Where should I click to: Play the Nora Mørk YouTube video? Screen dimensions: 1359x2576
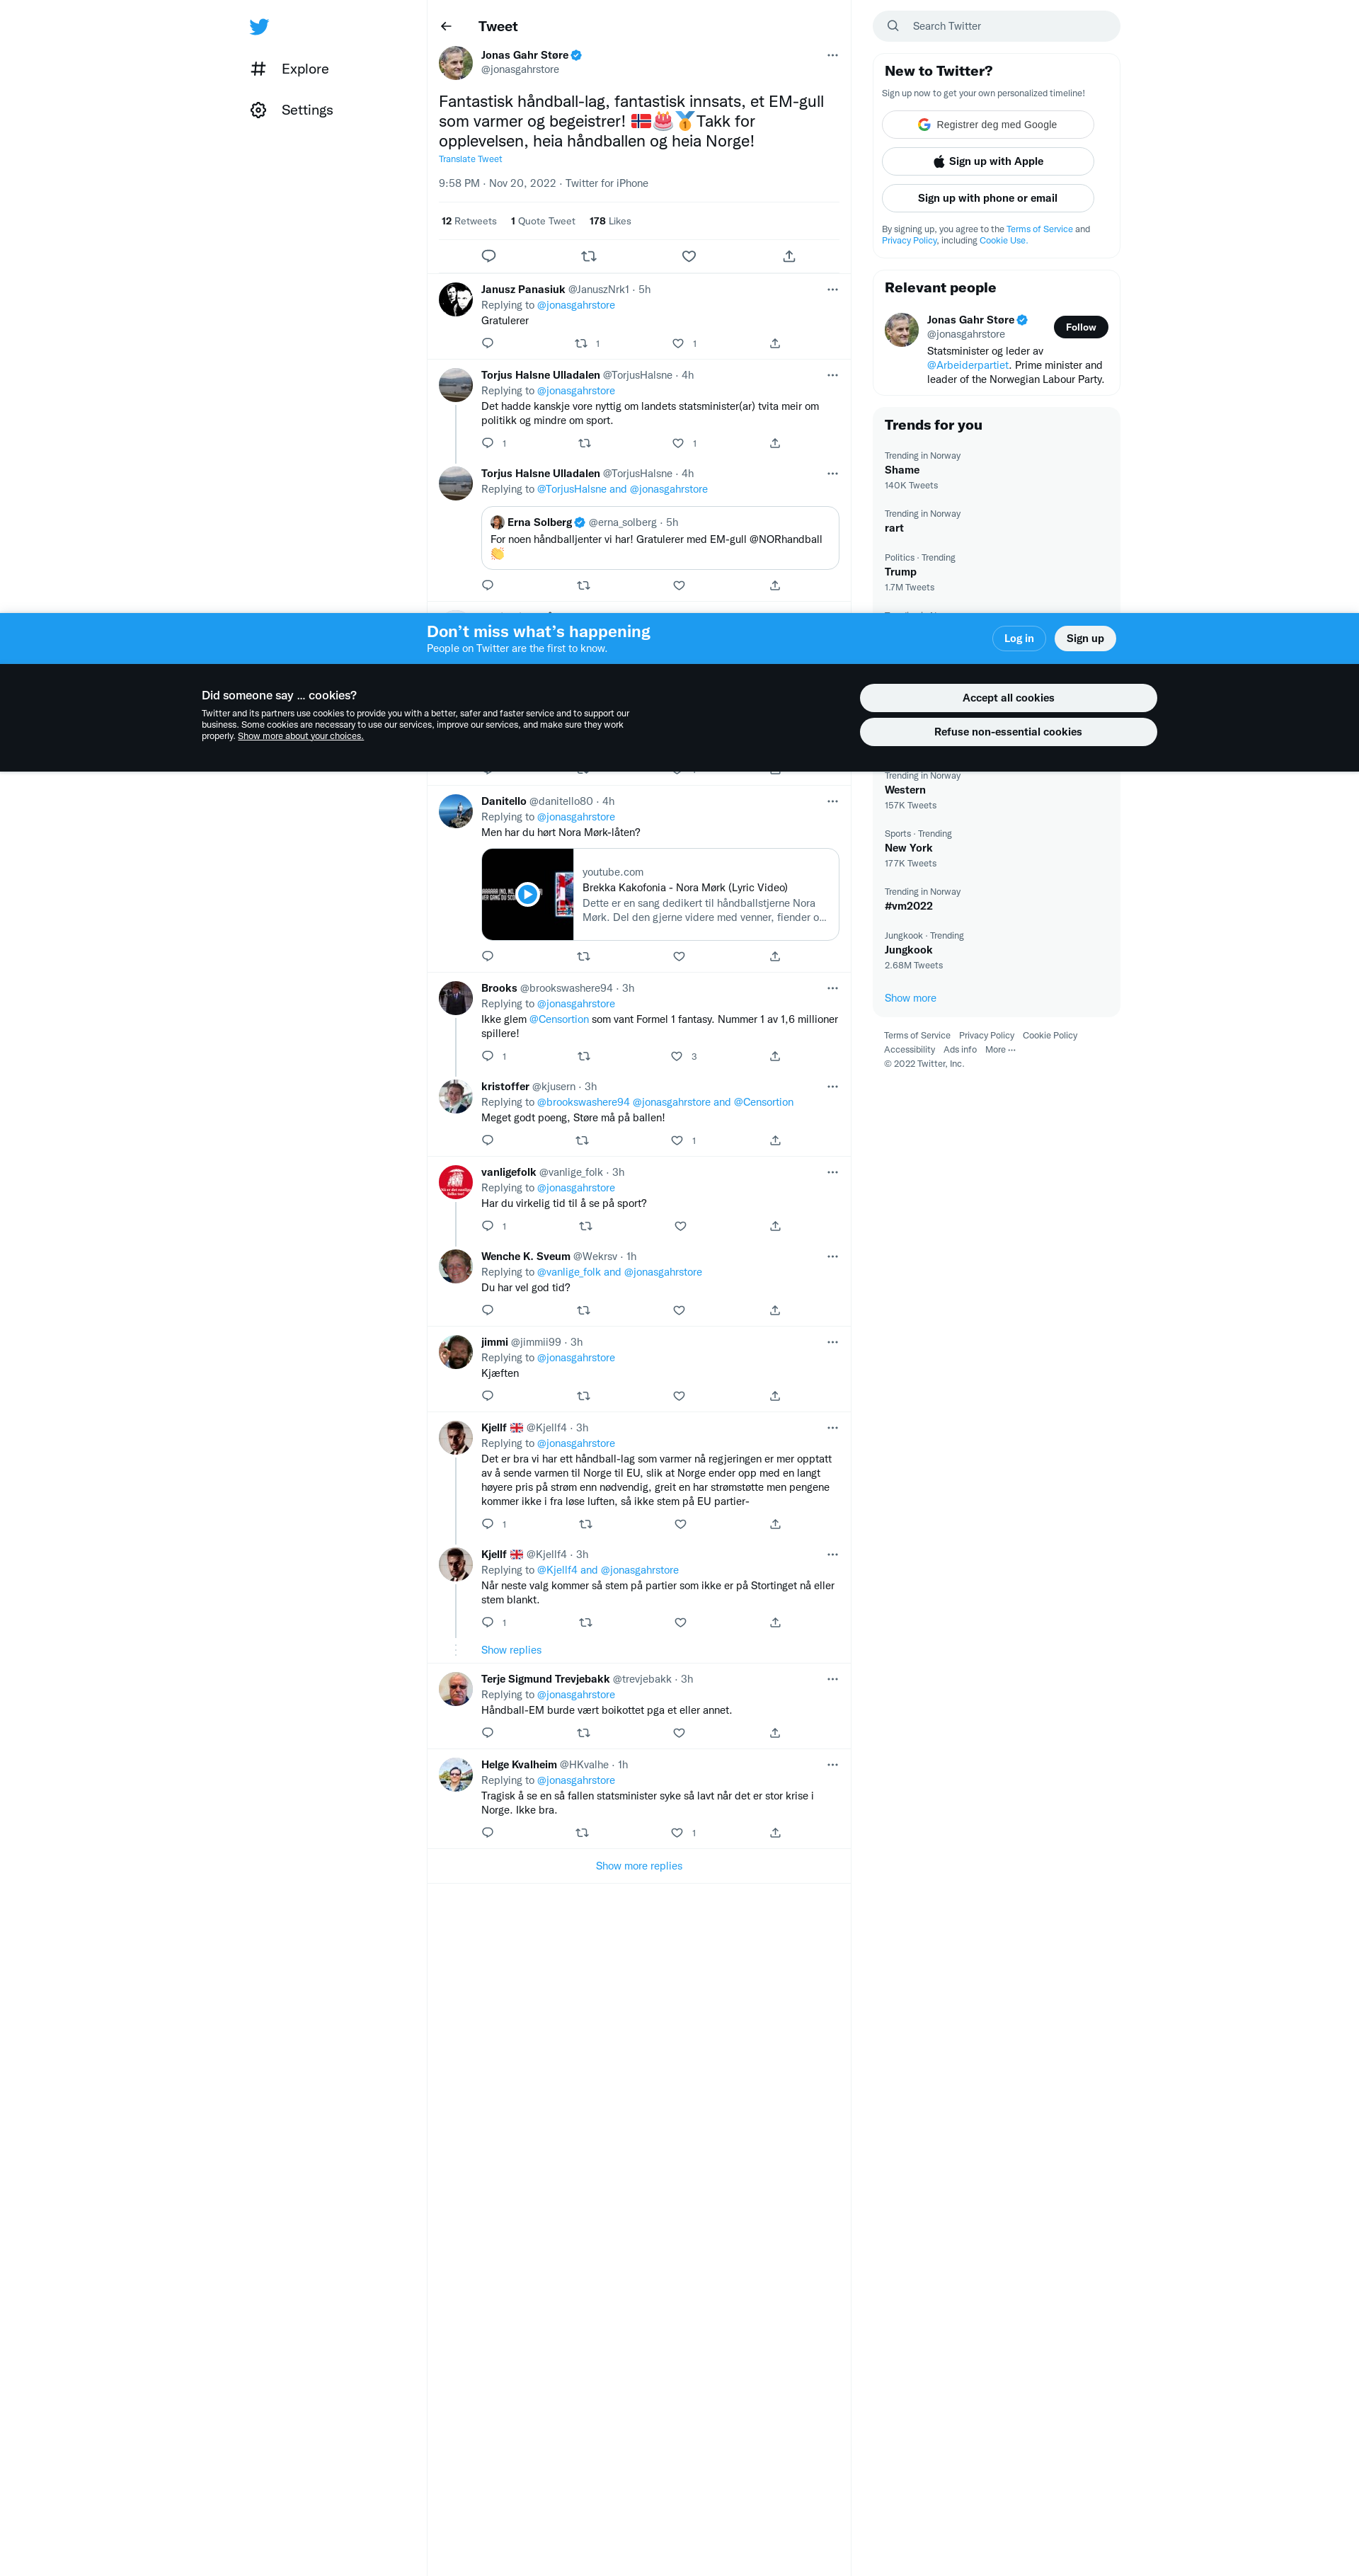point(527,894)
